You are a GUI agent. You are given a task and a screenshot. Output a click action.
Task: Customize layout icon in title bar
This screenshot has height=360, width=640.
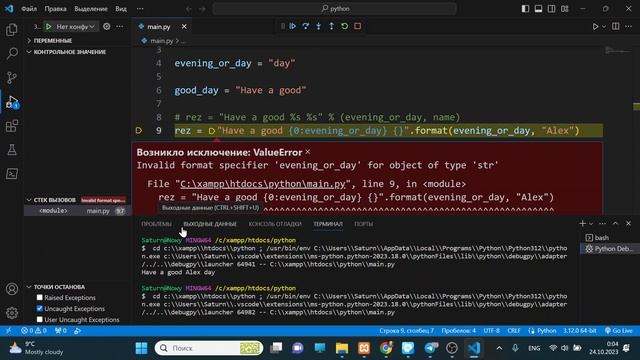[x=564, y=9]
